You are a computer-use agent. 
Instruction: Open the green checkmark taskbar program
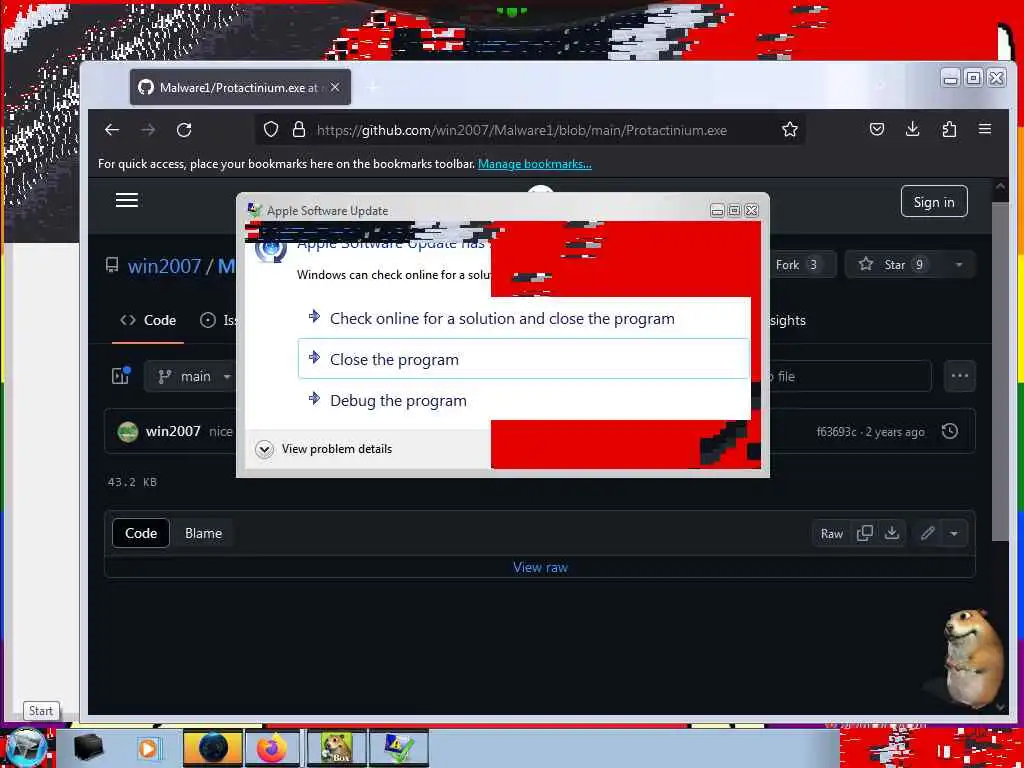pos(399,748)
